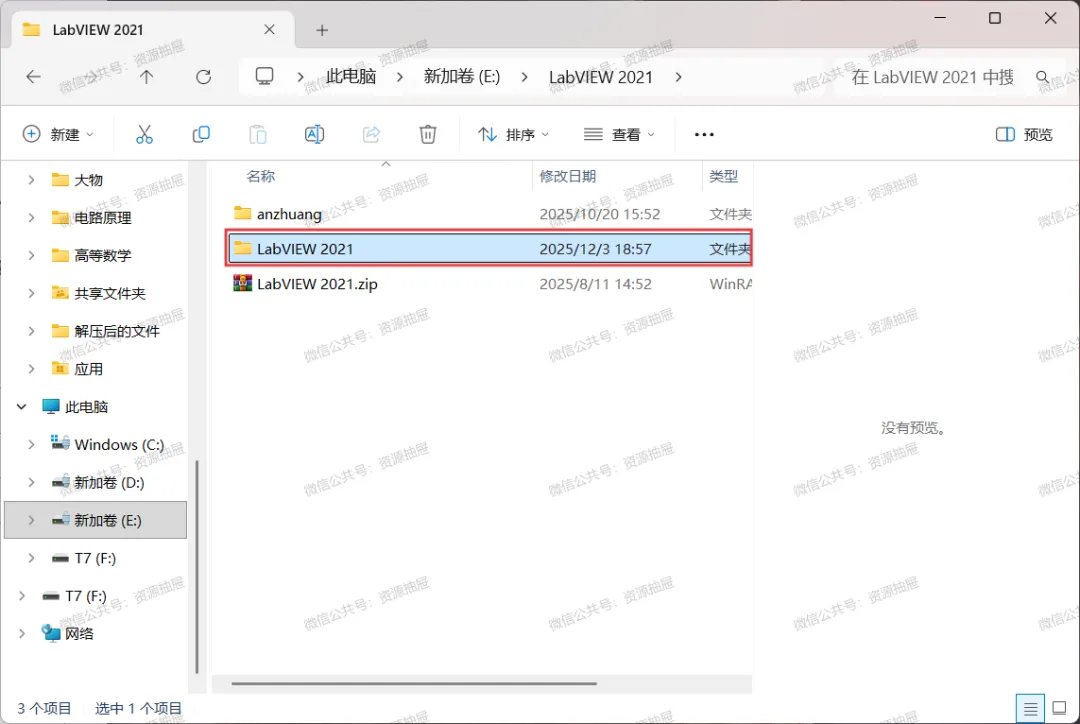Click the chevron after LabVIEW 2021 in the address bar
The width and height of the screenshot is (1080, 724).
678,76
